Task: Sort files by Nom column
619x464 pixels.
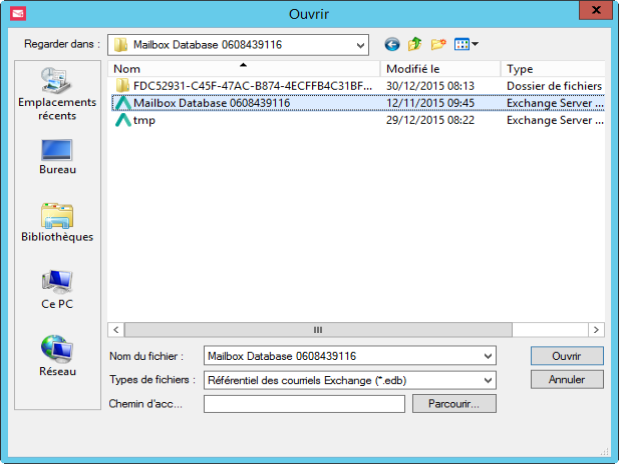Action: [x=244, y=69]
